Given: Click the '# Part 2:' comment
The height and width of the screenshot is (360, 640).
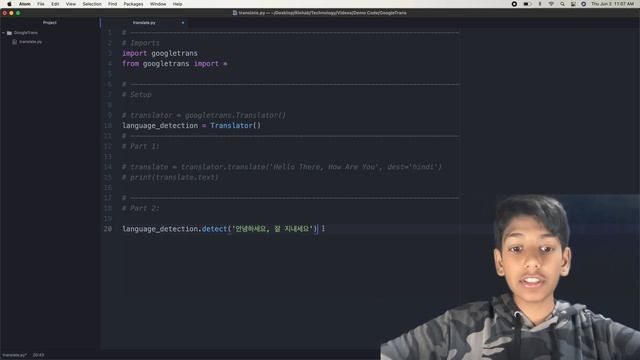Looking at the screenshot, I should 141,209.
